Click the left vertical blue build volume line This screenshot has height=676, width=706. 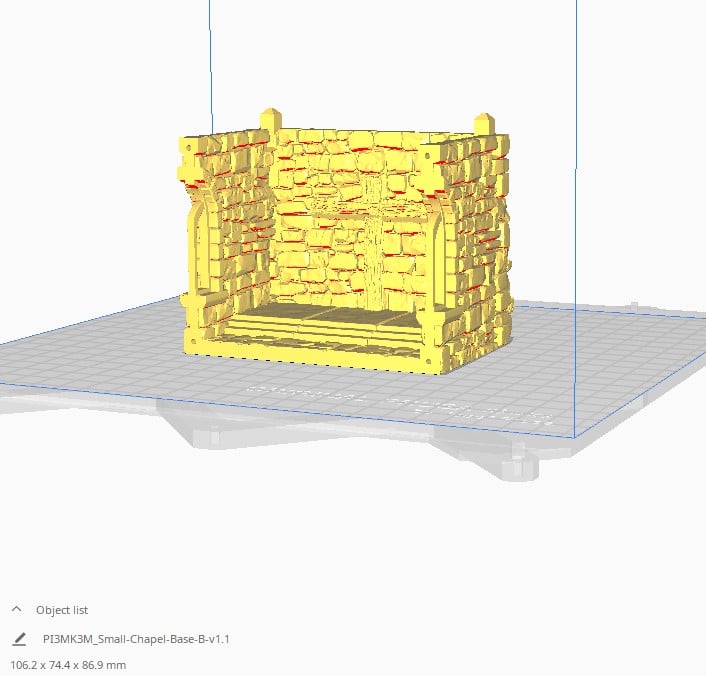pyautogui.click(x=209, y=60)
